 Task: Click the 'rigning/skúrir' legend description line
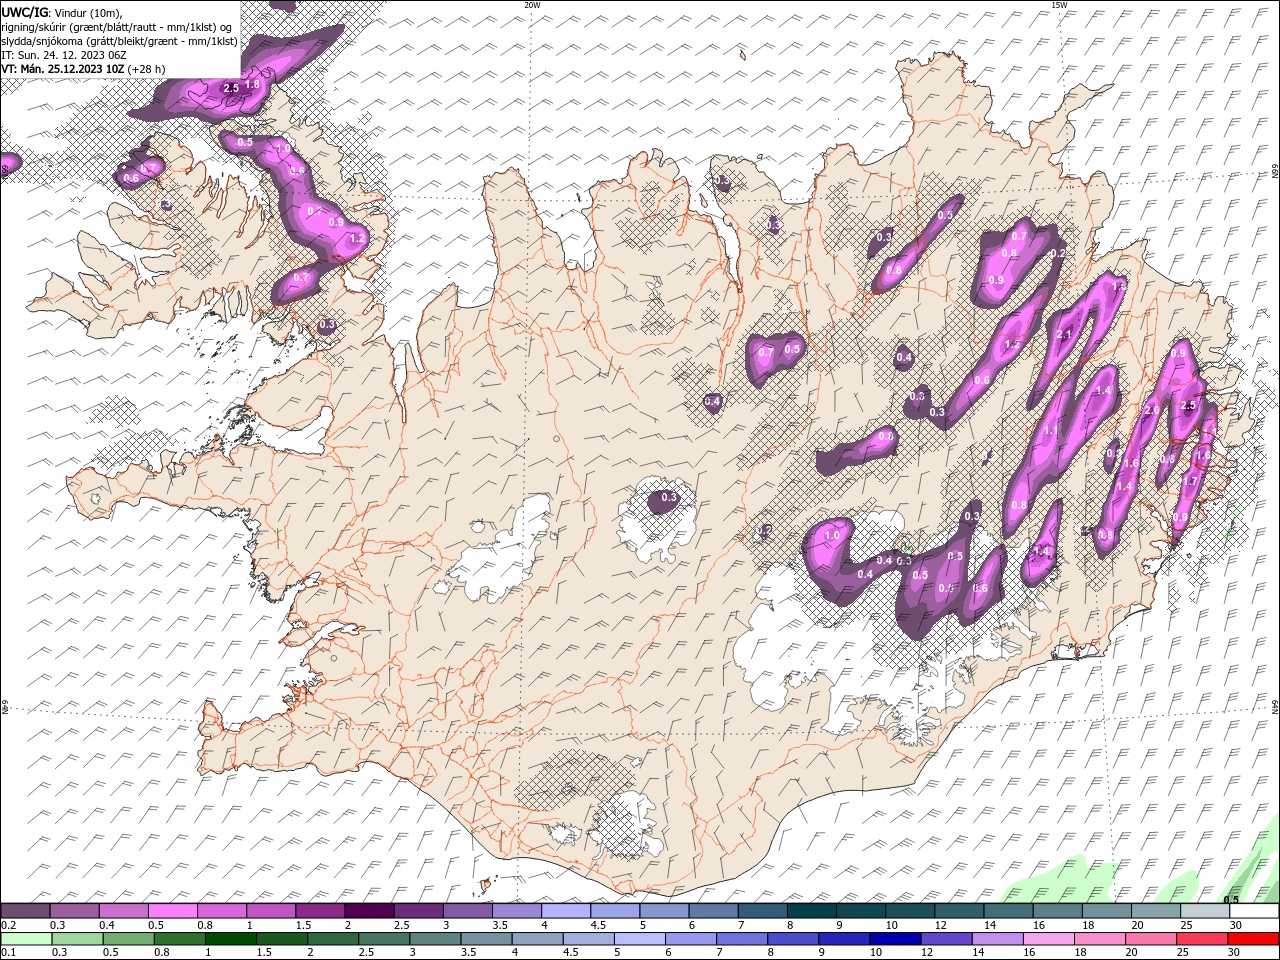118,27
